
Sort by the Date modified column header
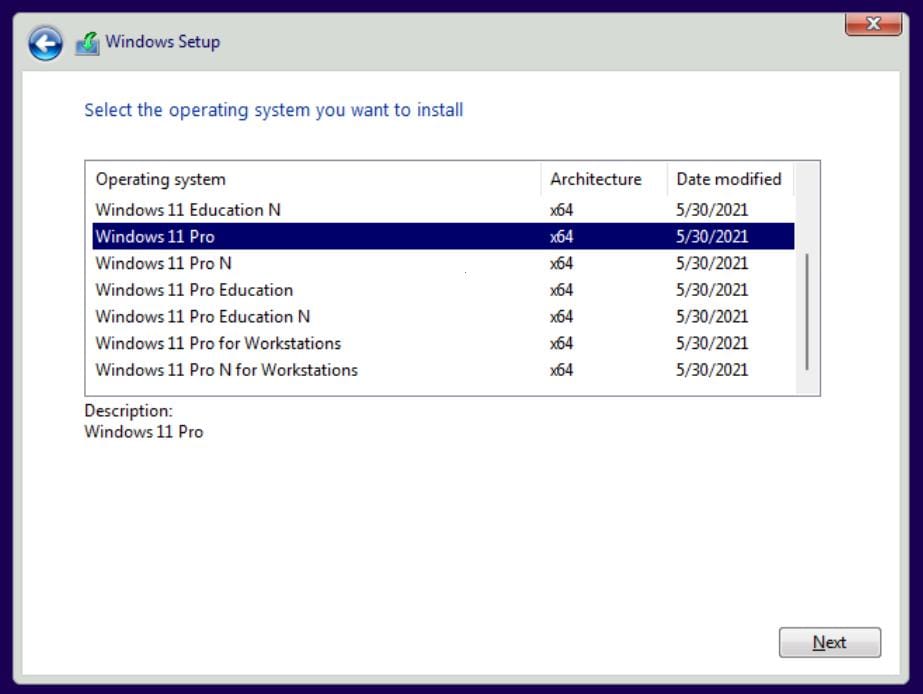pyautogui.click(x=731, y=179)
